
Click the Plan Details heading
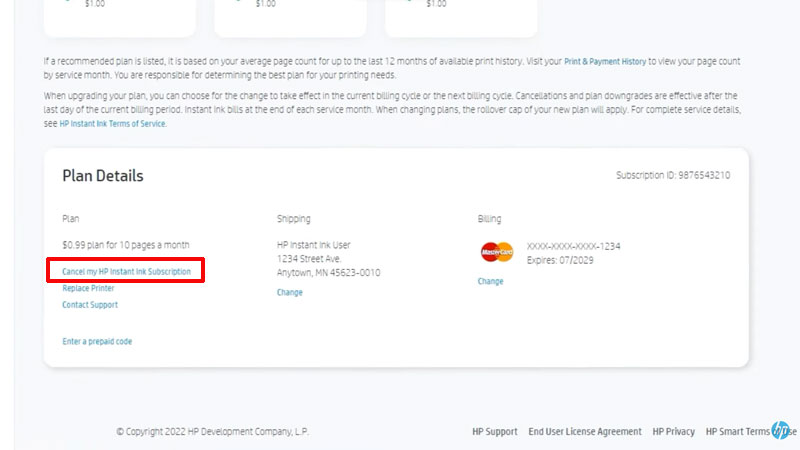103,176
